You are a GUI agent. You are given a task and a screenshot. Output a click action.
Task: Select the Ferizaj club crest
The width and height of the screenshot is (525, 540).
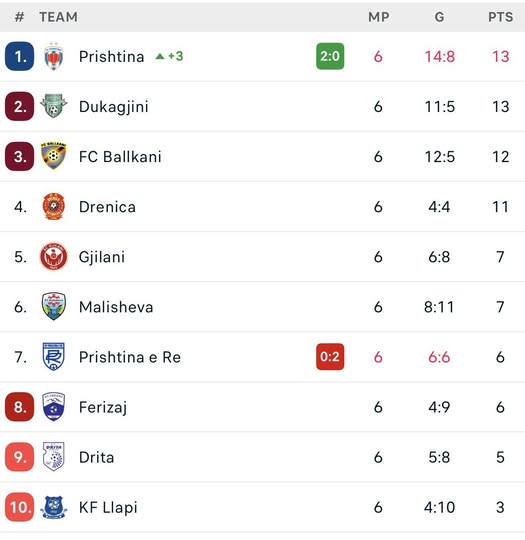pos(53,407)
